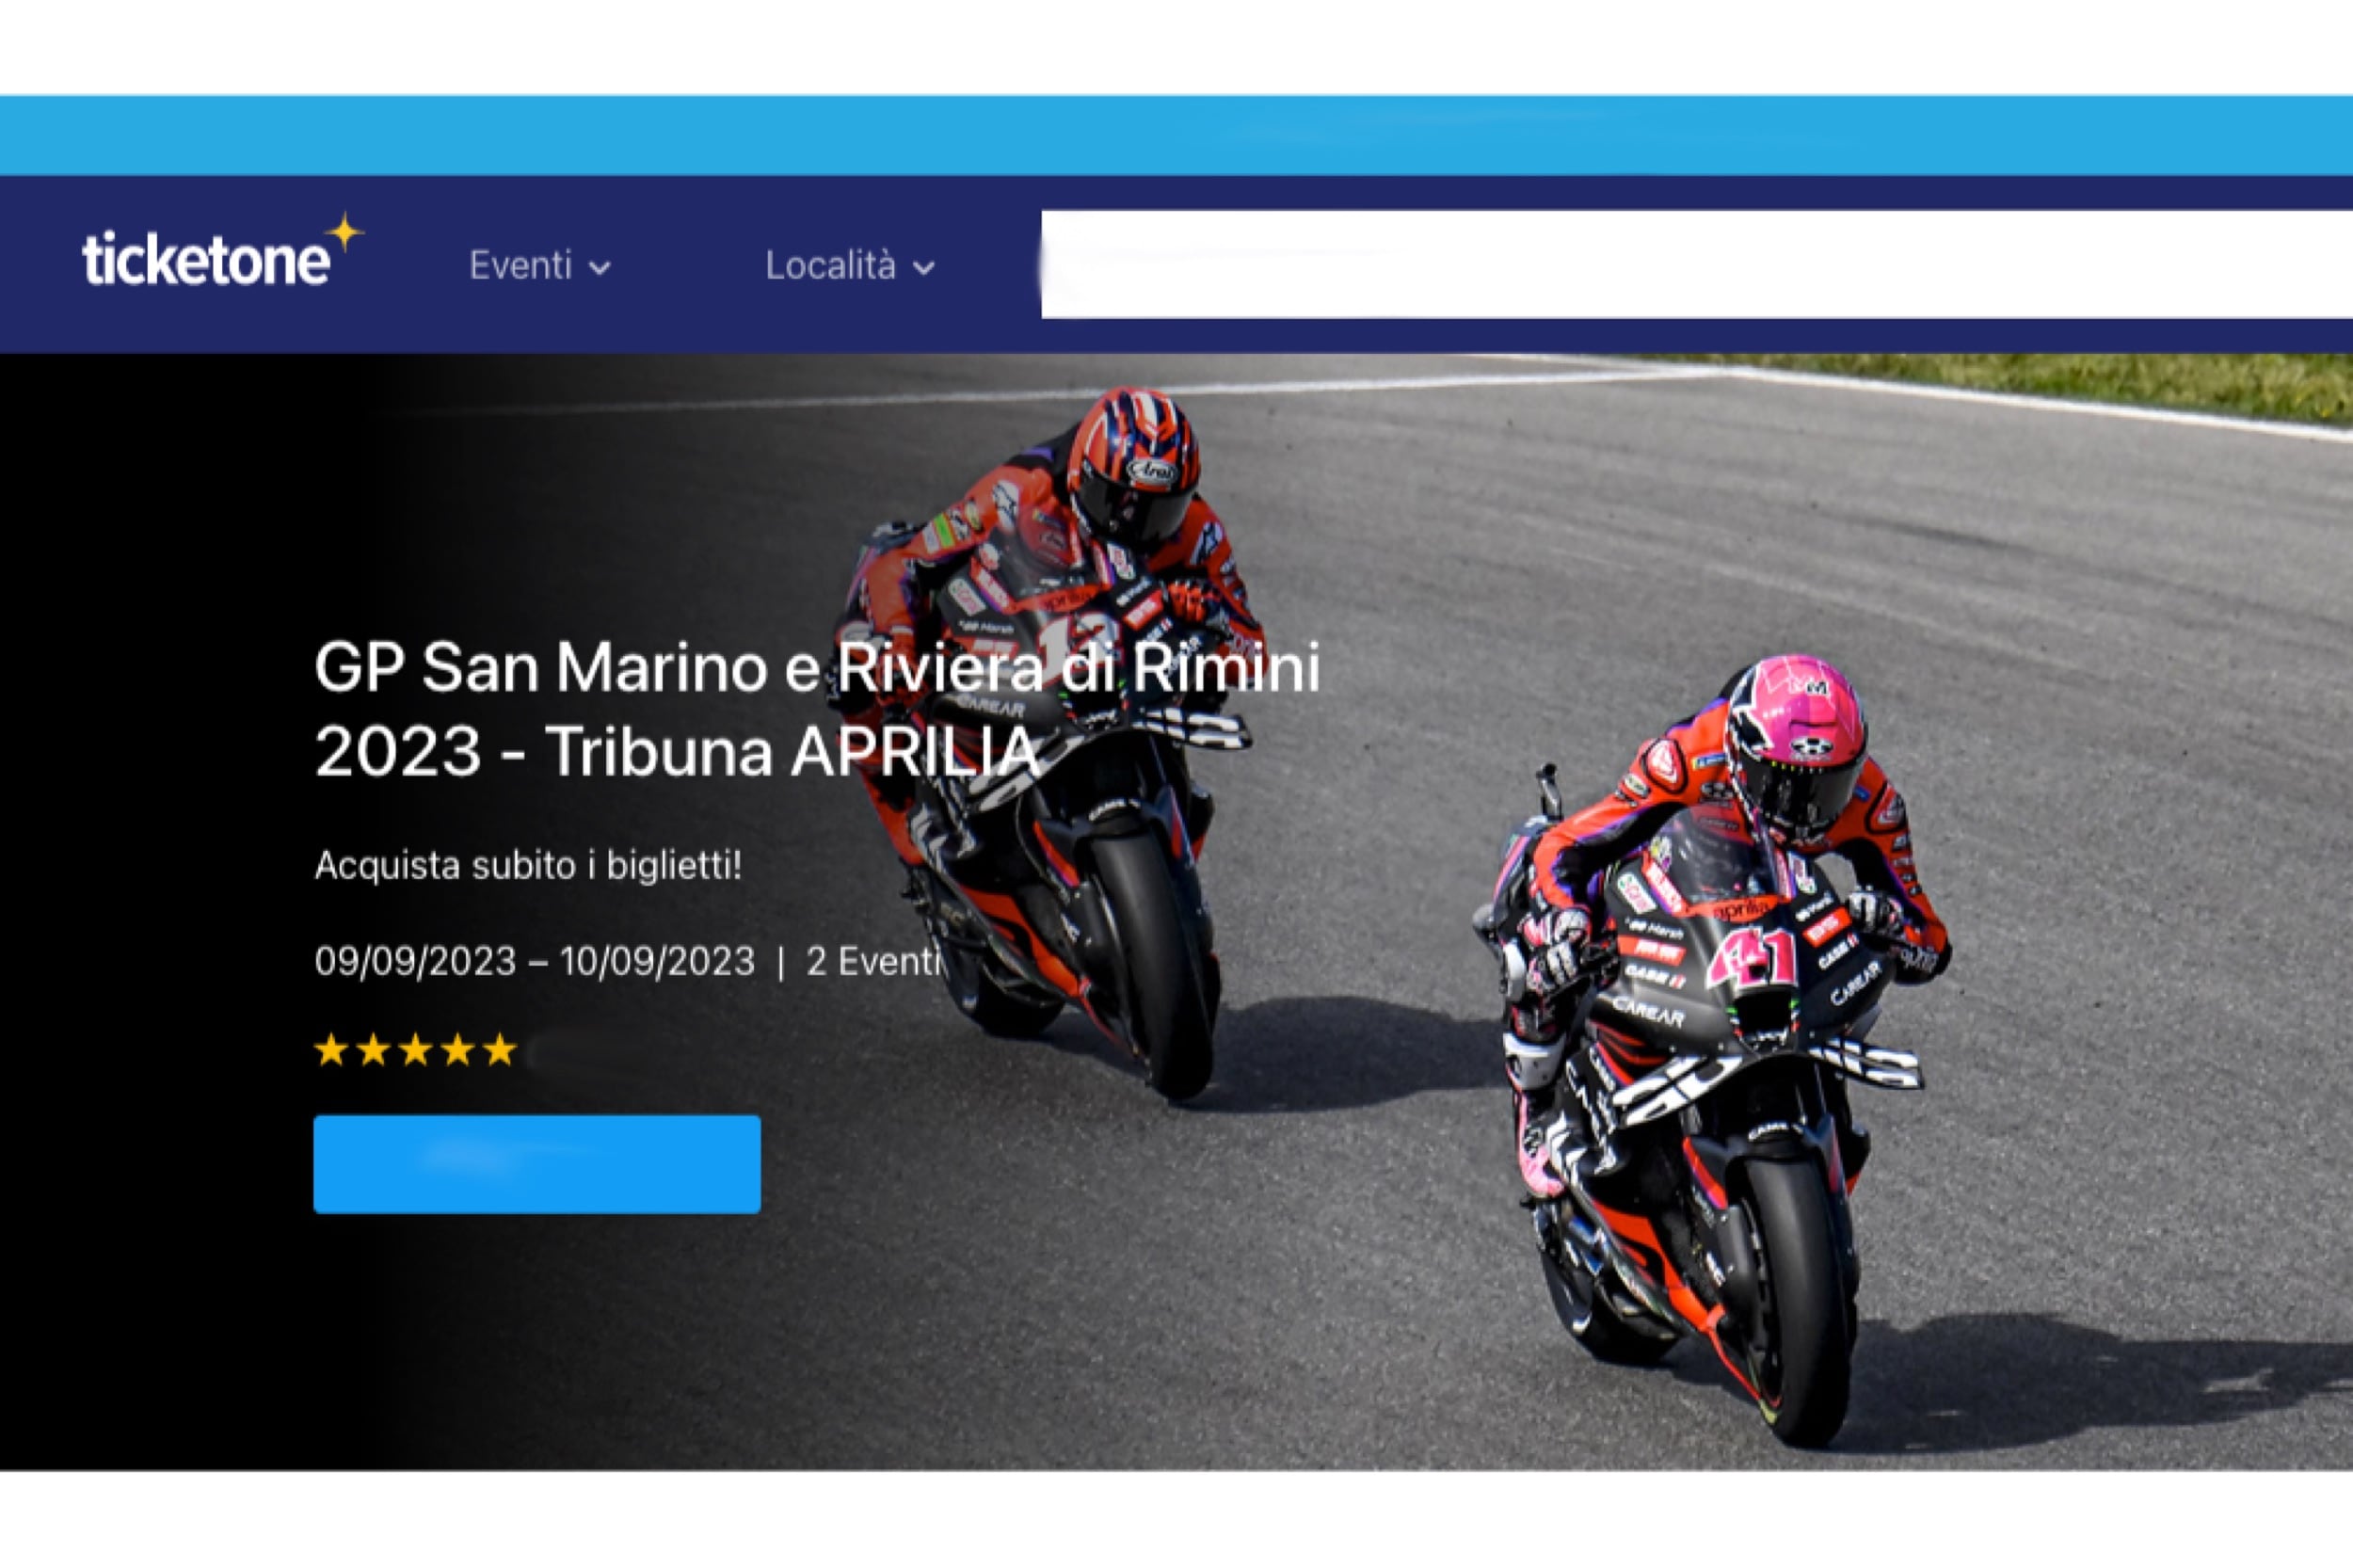Click the 09/09/2023 – 10/09/2023 date range

point(534,962)
